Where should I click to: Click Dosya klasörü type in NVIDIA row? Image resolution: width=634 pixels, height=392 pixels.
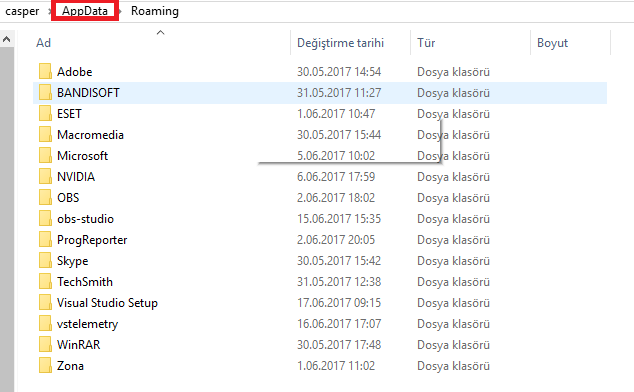click(453, 177)
